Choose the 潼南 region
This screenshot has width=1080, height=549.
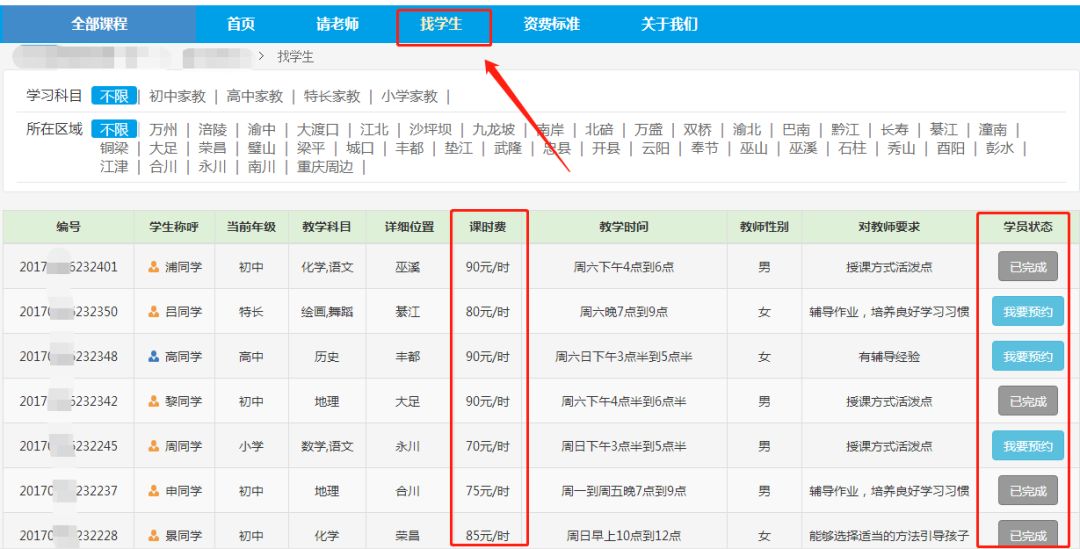pos(993,130)
